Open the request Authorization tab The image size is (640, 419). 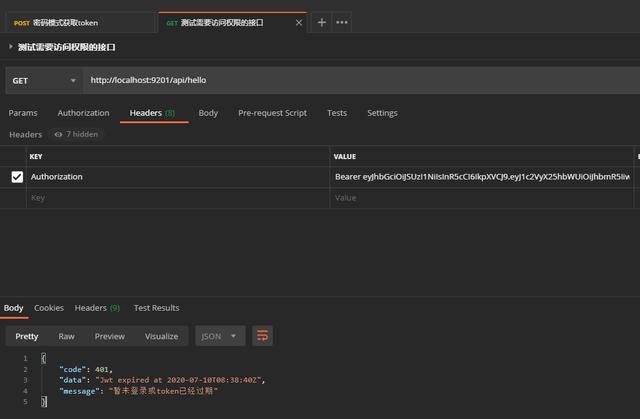tap(83, 113)
